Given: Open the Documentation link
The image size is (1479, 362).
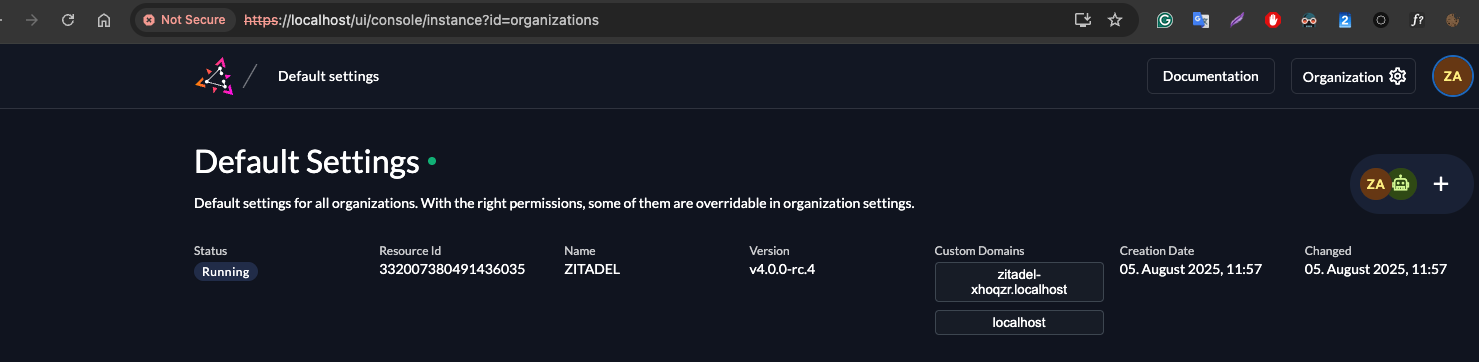Looking at the screenshot, I should coord(1210,76).
